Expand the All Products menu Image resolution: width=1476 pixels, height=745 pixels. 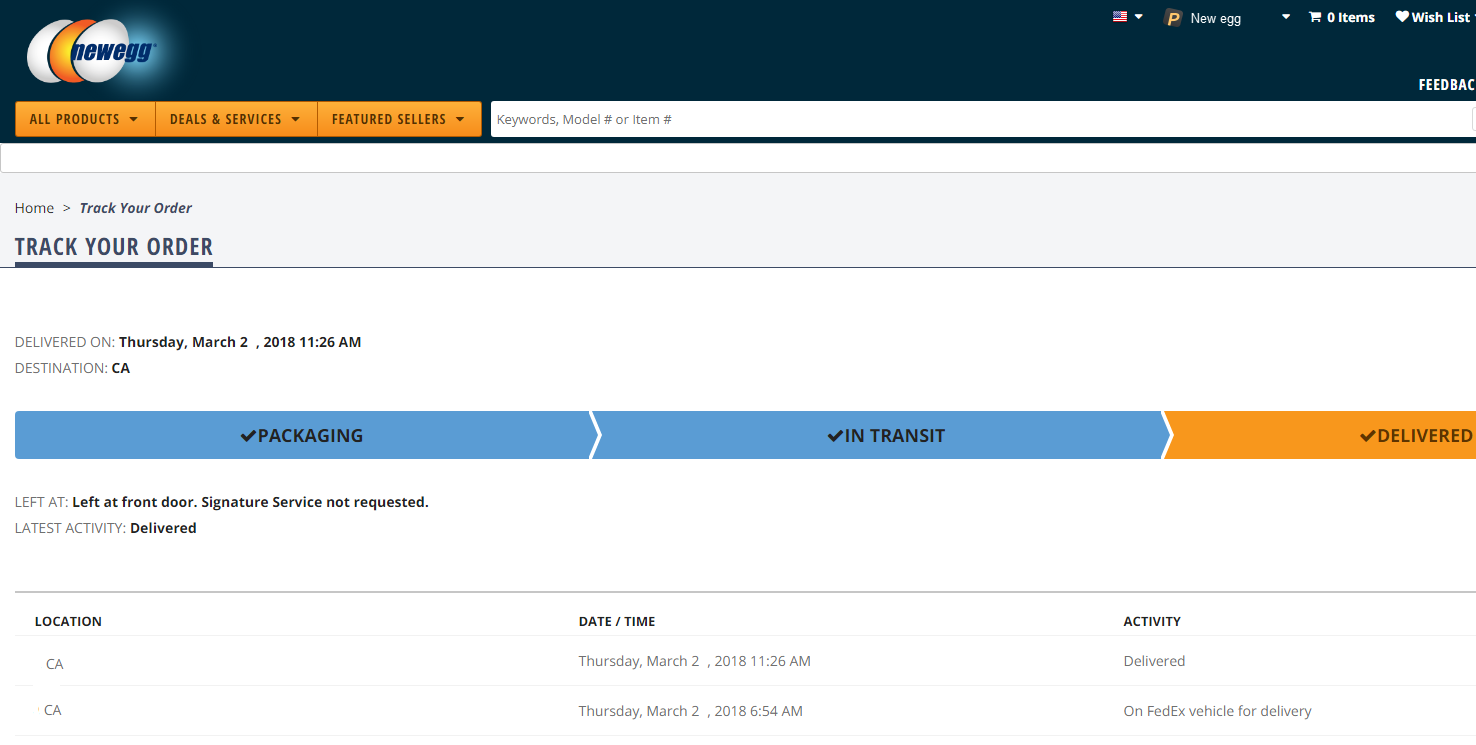click(x=85, y=119)
